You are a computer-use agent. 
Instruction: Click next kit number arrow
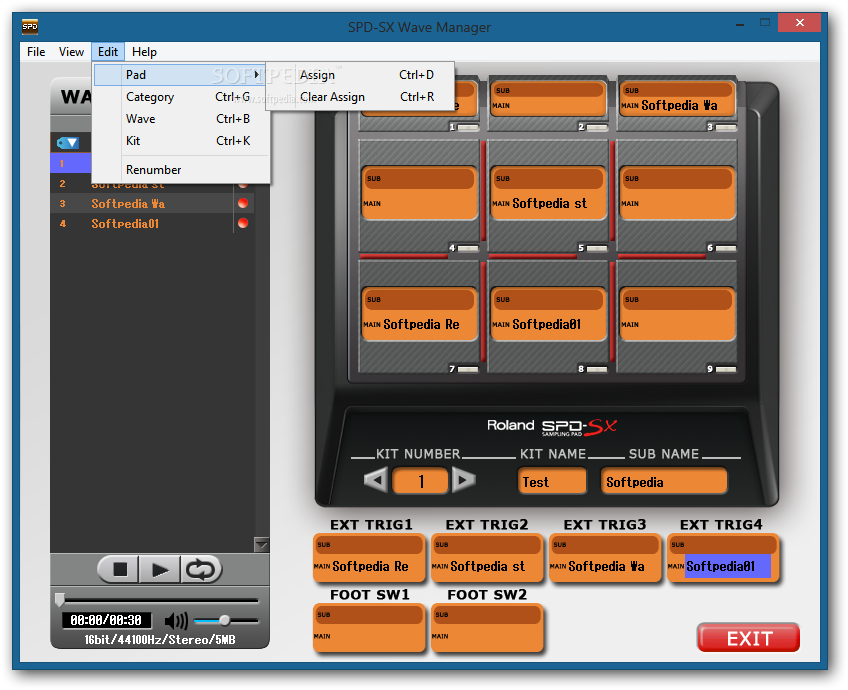pyautogui.click(x=463, y=480)
